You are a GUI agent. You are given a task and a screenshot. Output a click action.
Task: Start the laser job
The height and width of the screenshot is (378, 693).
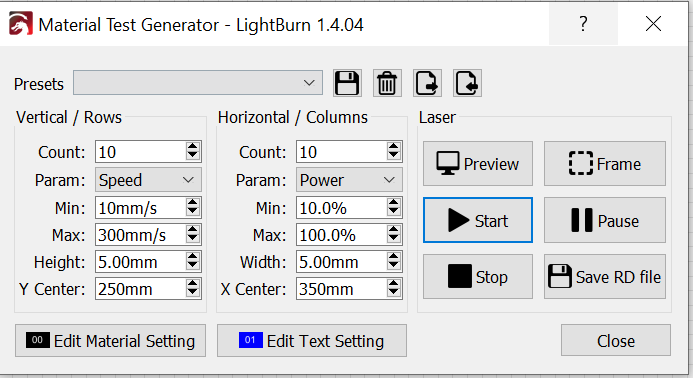tap(478, 220)
